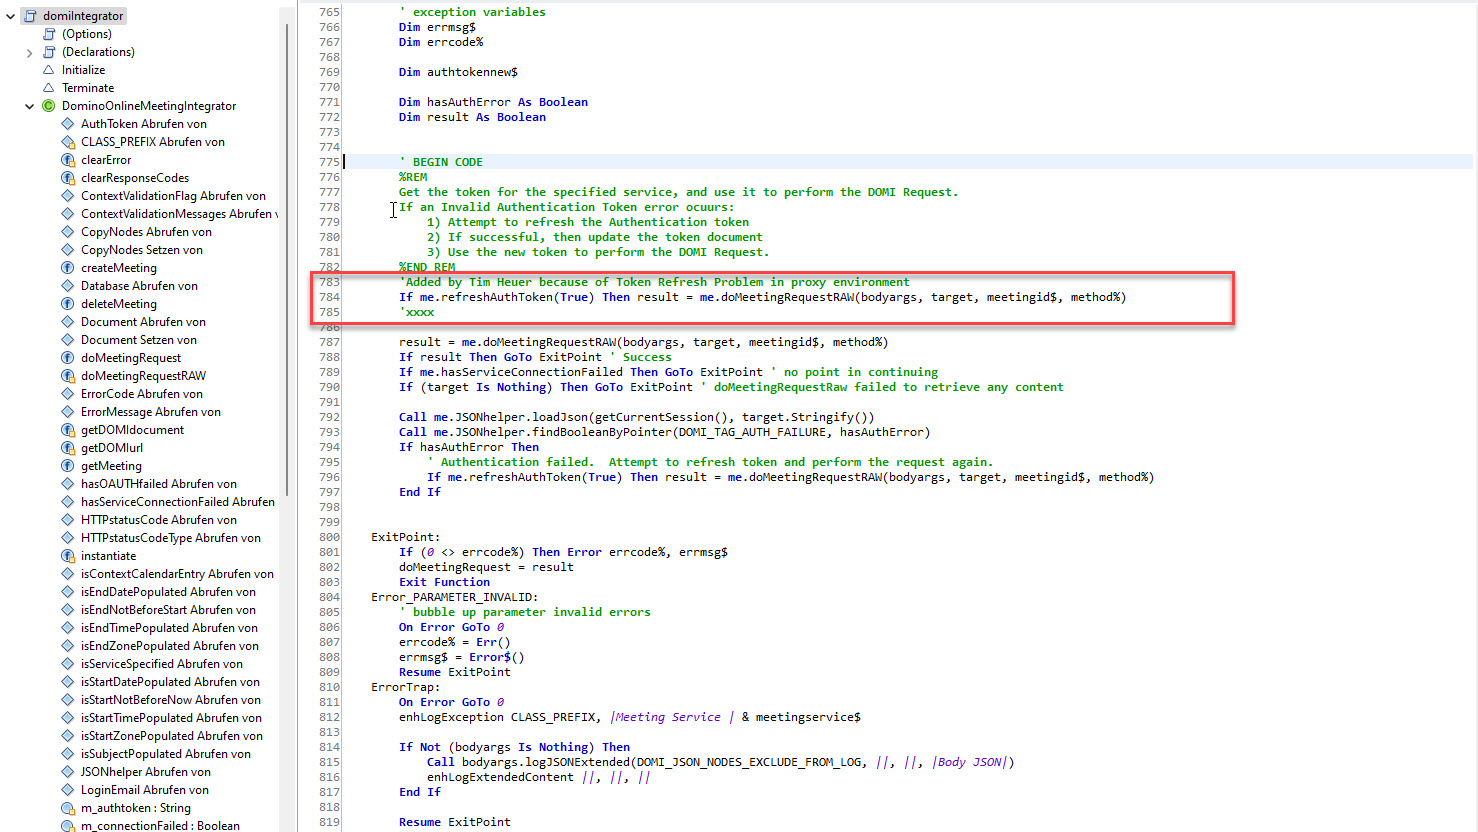Collapse the domiIntegrator root node
Viewport: 1478px width, 832px height.
pos(11,15)
